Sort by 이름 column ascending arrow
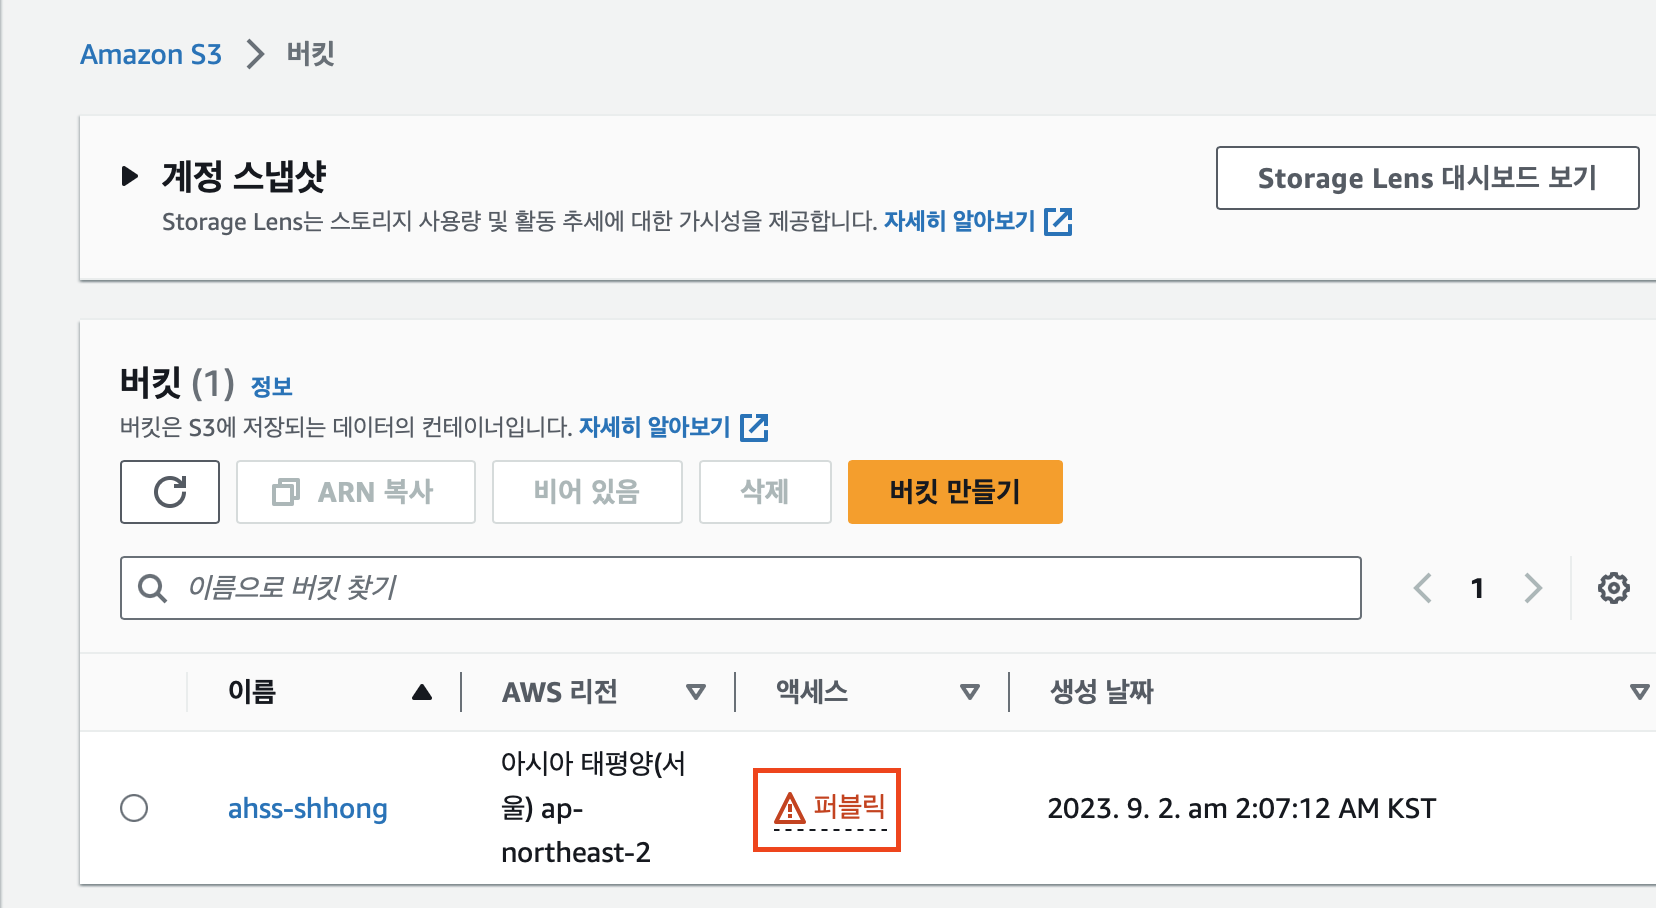This screenshot has height=908, width=1656. (x=422, y=692)
